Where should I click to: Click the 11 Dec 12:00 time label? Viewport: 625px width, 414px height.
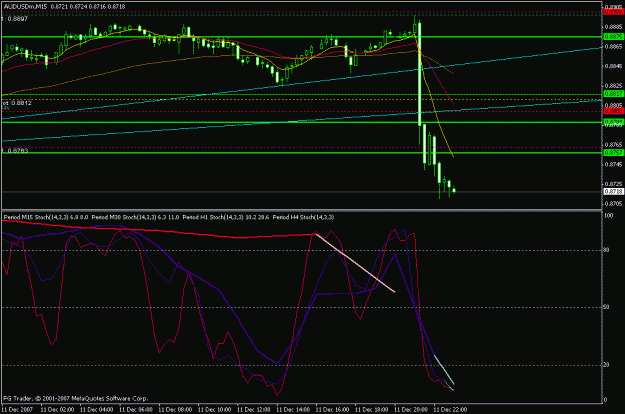(254, 409)
